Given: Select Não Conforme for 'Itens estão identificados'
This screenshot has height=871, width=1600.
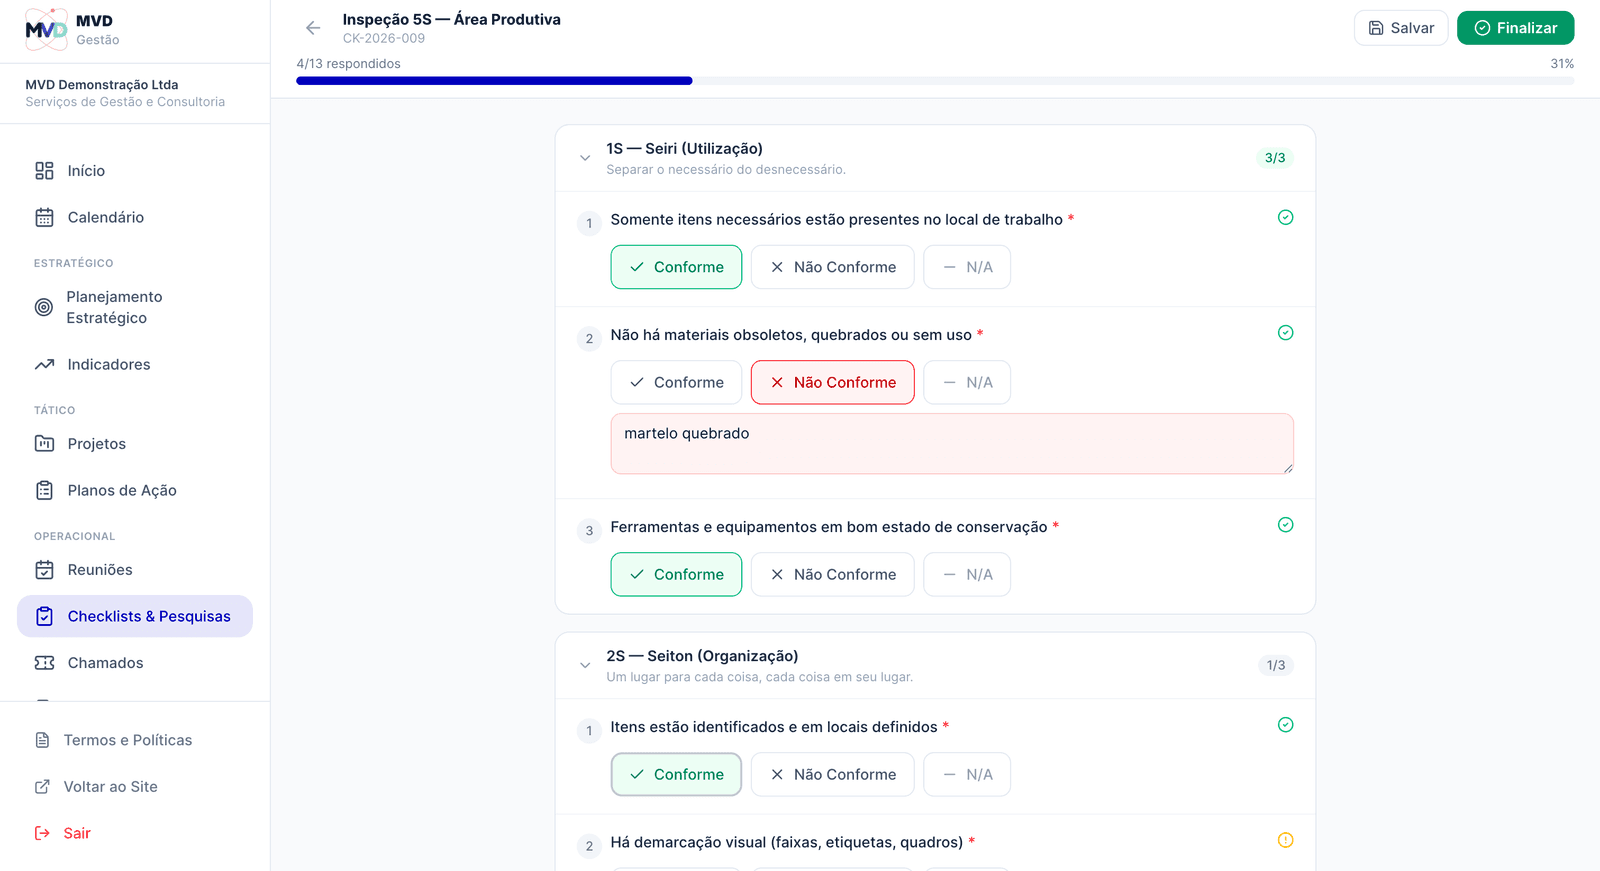Looking at the screenshot, I should (x=832, y=774).
